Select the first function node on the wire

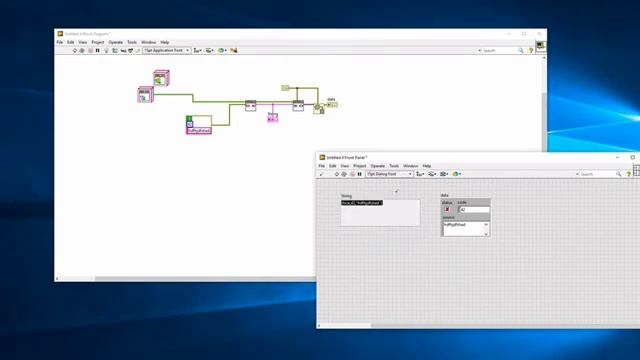click(x=250, y=106)
